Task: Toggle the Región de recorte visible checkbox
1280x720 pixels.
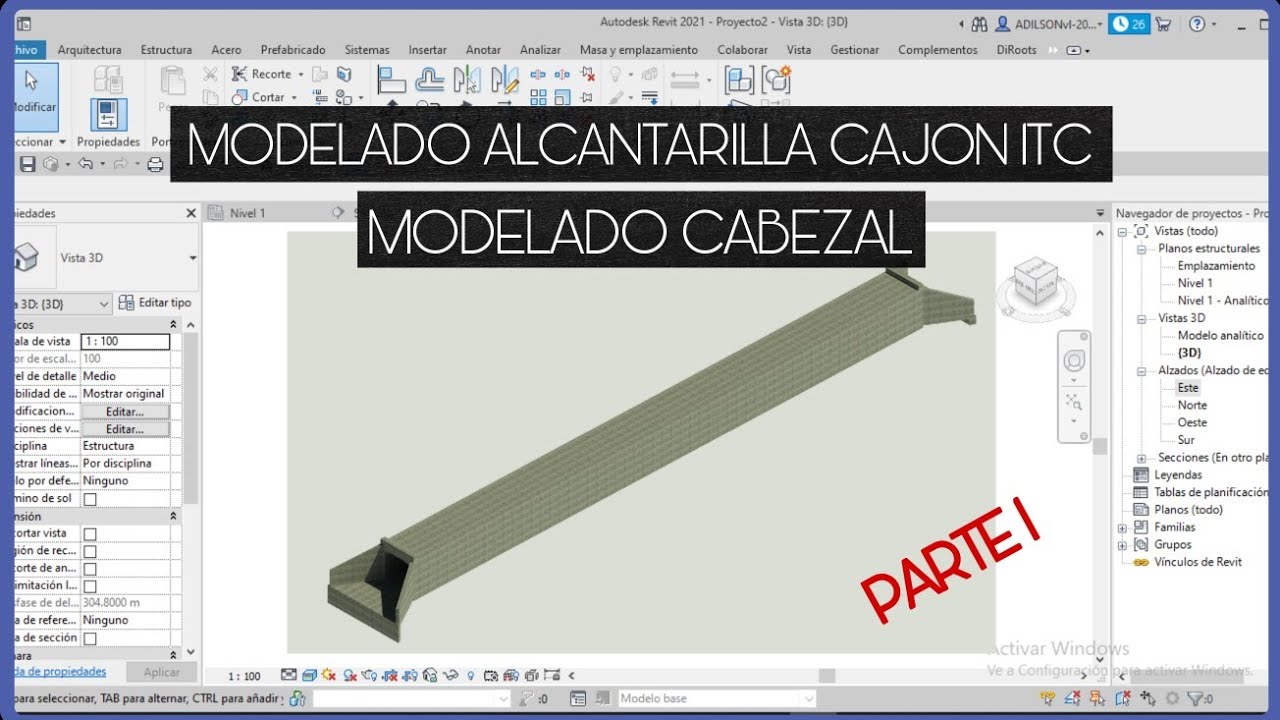Action: click(90, 551)
